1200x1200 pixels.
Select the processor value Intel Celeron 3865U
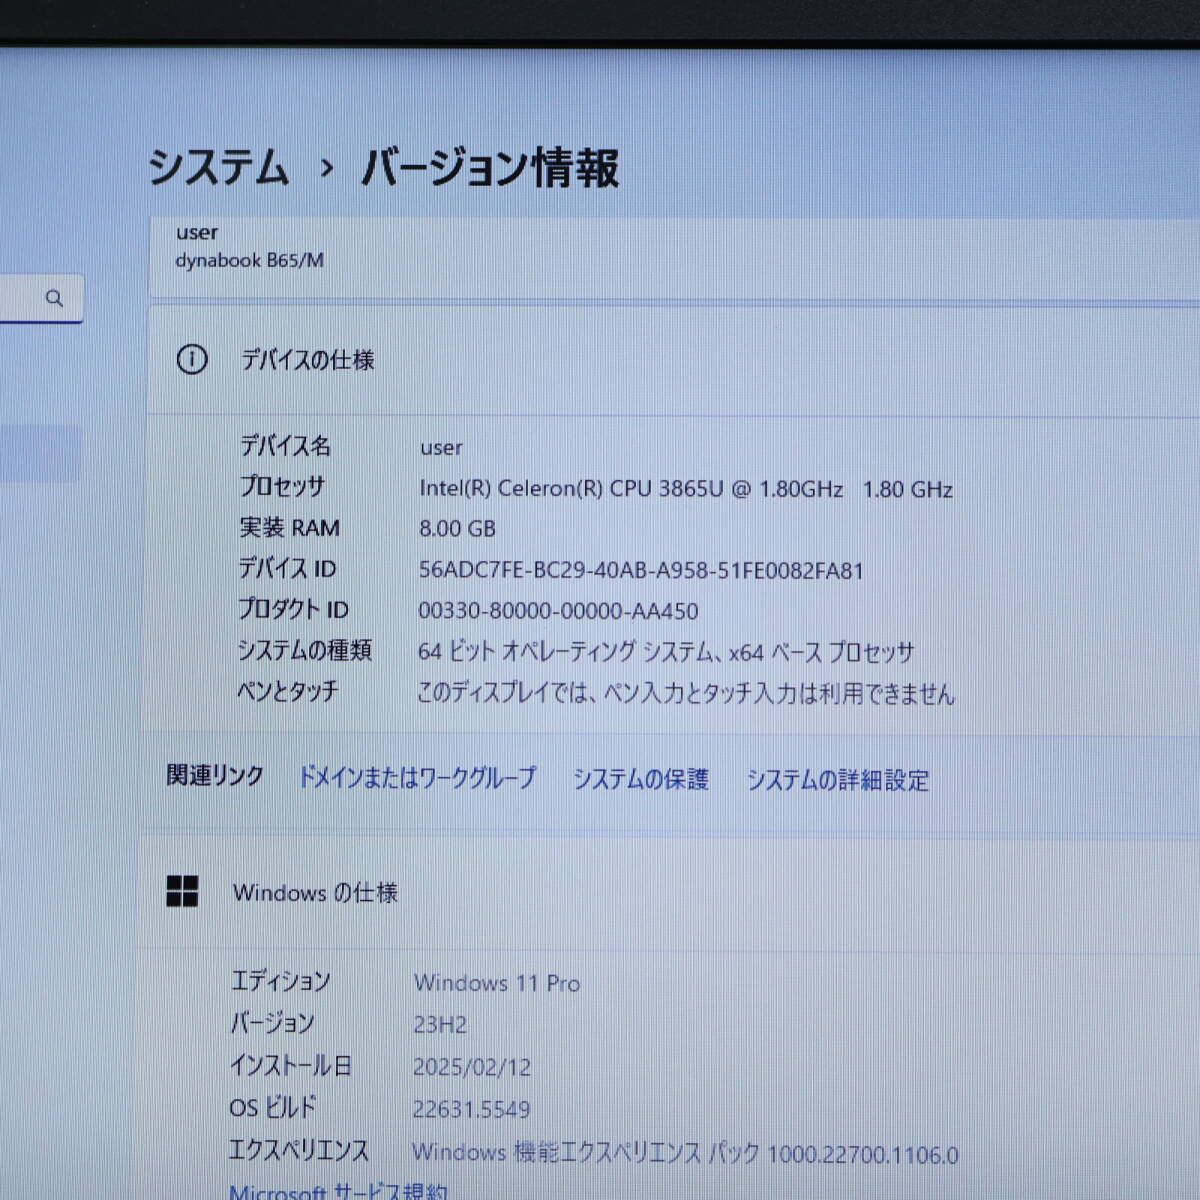[x=686, y=488]
